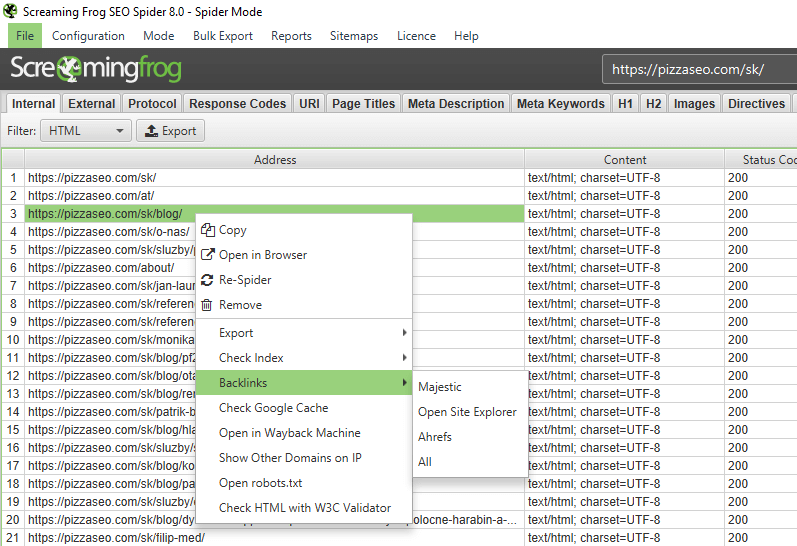
Task: Expand the Backlinks submenu arrow
Action: (x=405, y=382)
